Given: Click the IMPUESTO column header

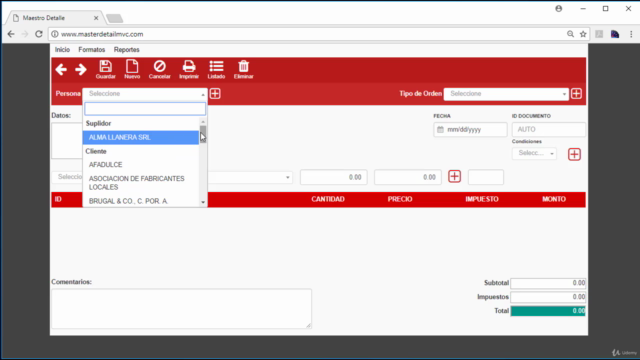Looking at the screenshot, I should click(482, 199).
